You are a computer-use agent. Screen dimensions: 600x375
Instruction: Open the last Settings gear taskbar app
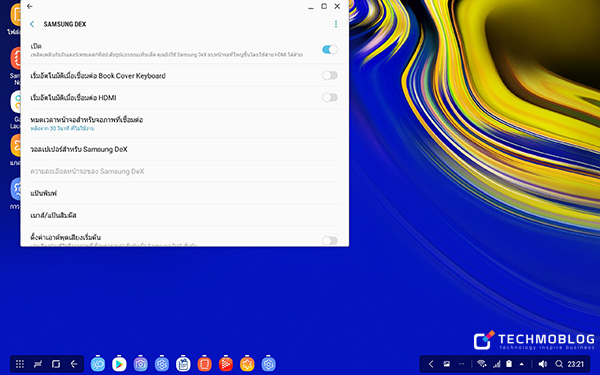pos(269,364)
